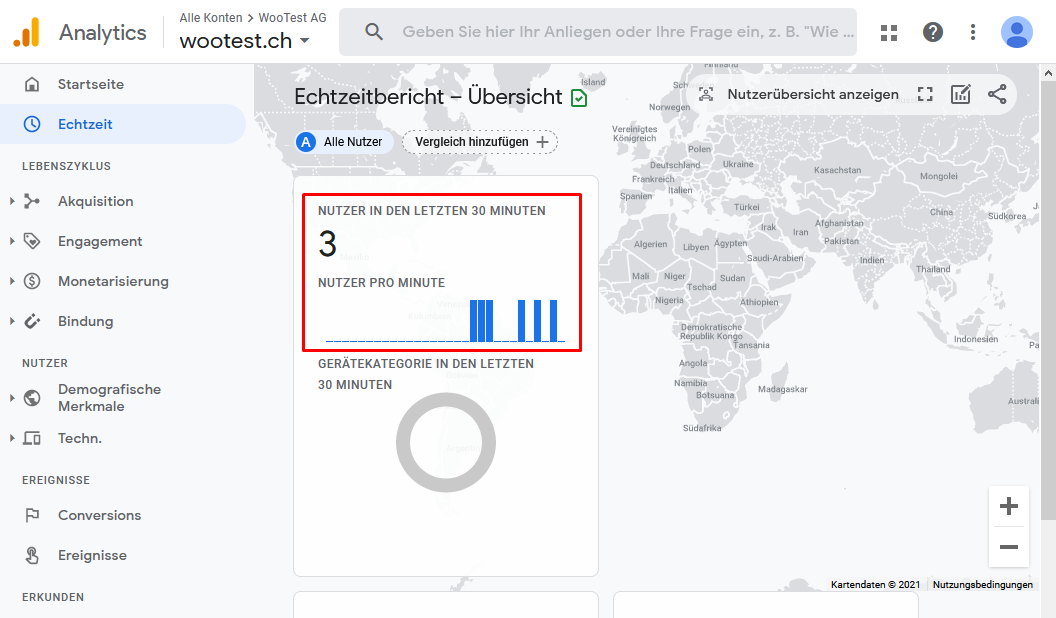Open the edit comparisons chart icon
Screen dimensions: 1056x618
[x=960, y=94]
